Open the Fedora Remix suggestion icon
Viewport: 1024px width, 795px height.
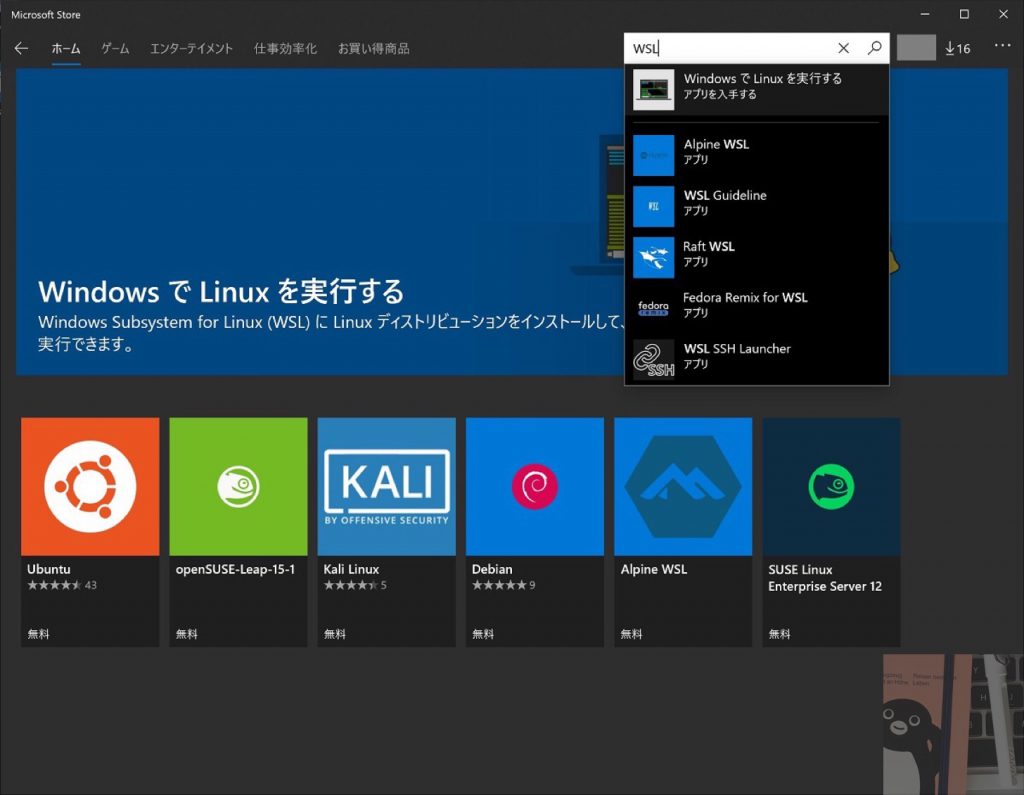(653, 308)
